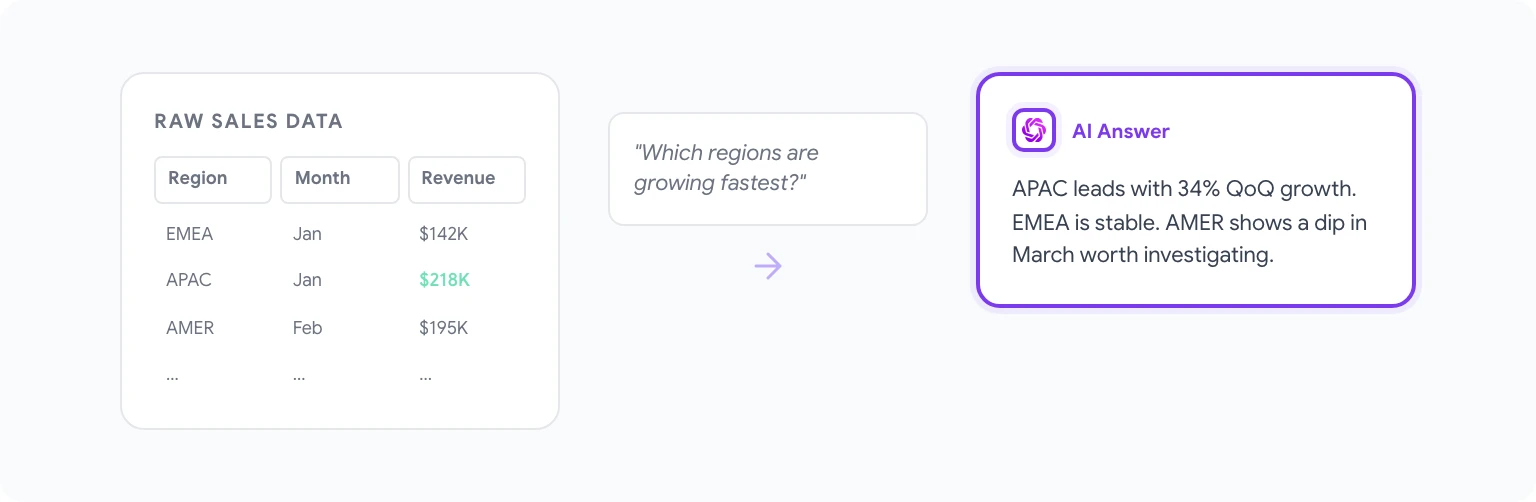This screenshot has width=1536, height=502.
Task: Click the AI Answer title label
Action: coord(1120,131)
